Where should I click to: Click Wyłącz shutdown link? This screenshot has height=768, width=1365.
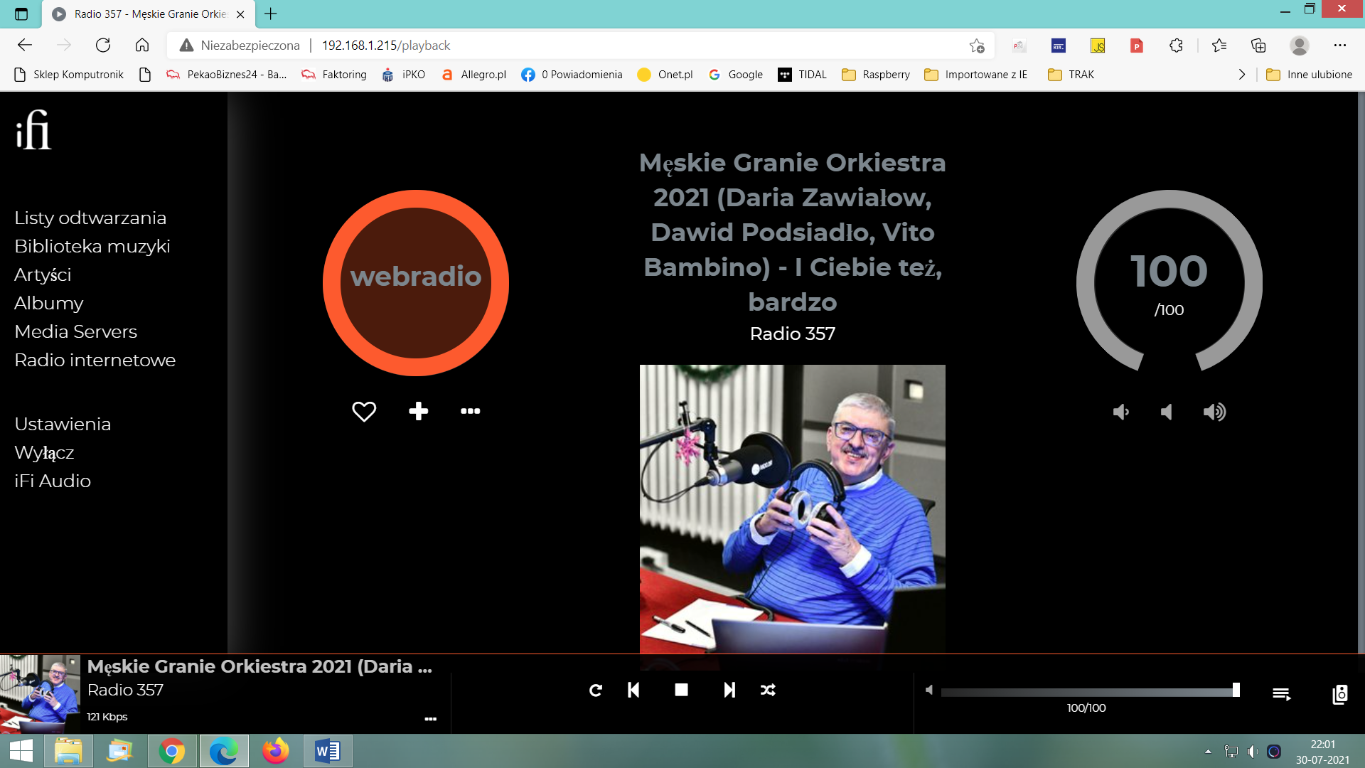point(44,453)
